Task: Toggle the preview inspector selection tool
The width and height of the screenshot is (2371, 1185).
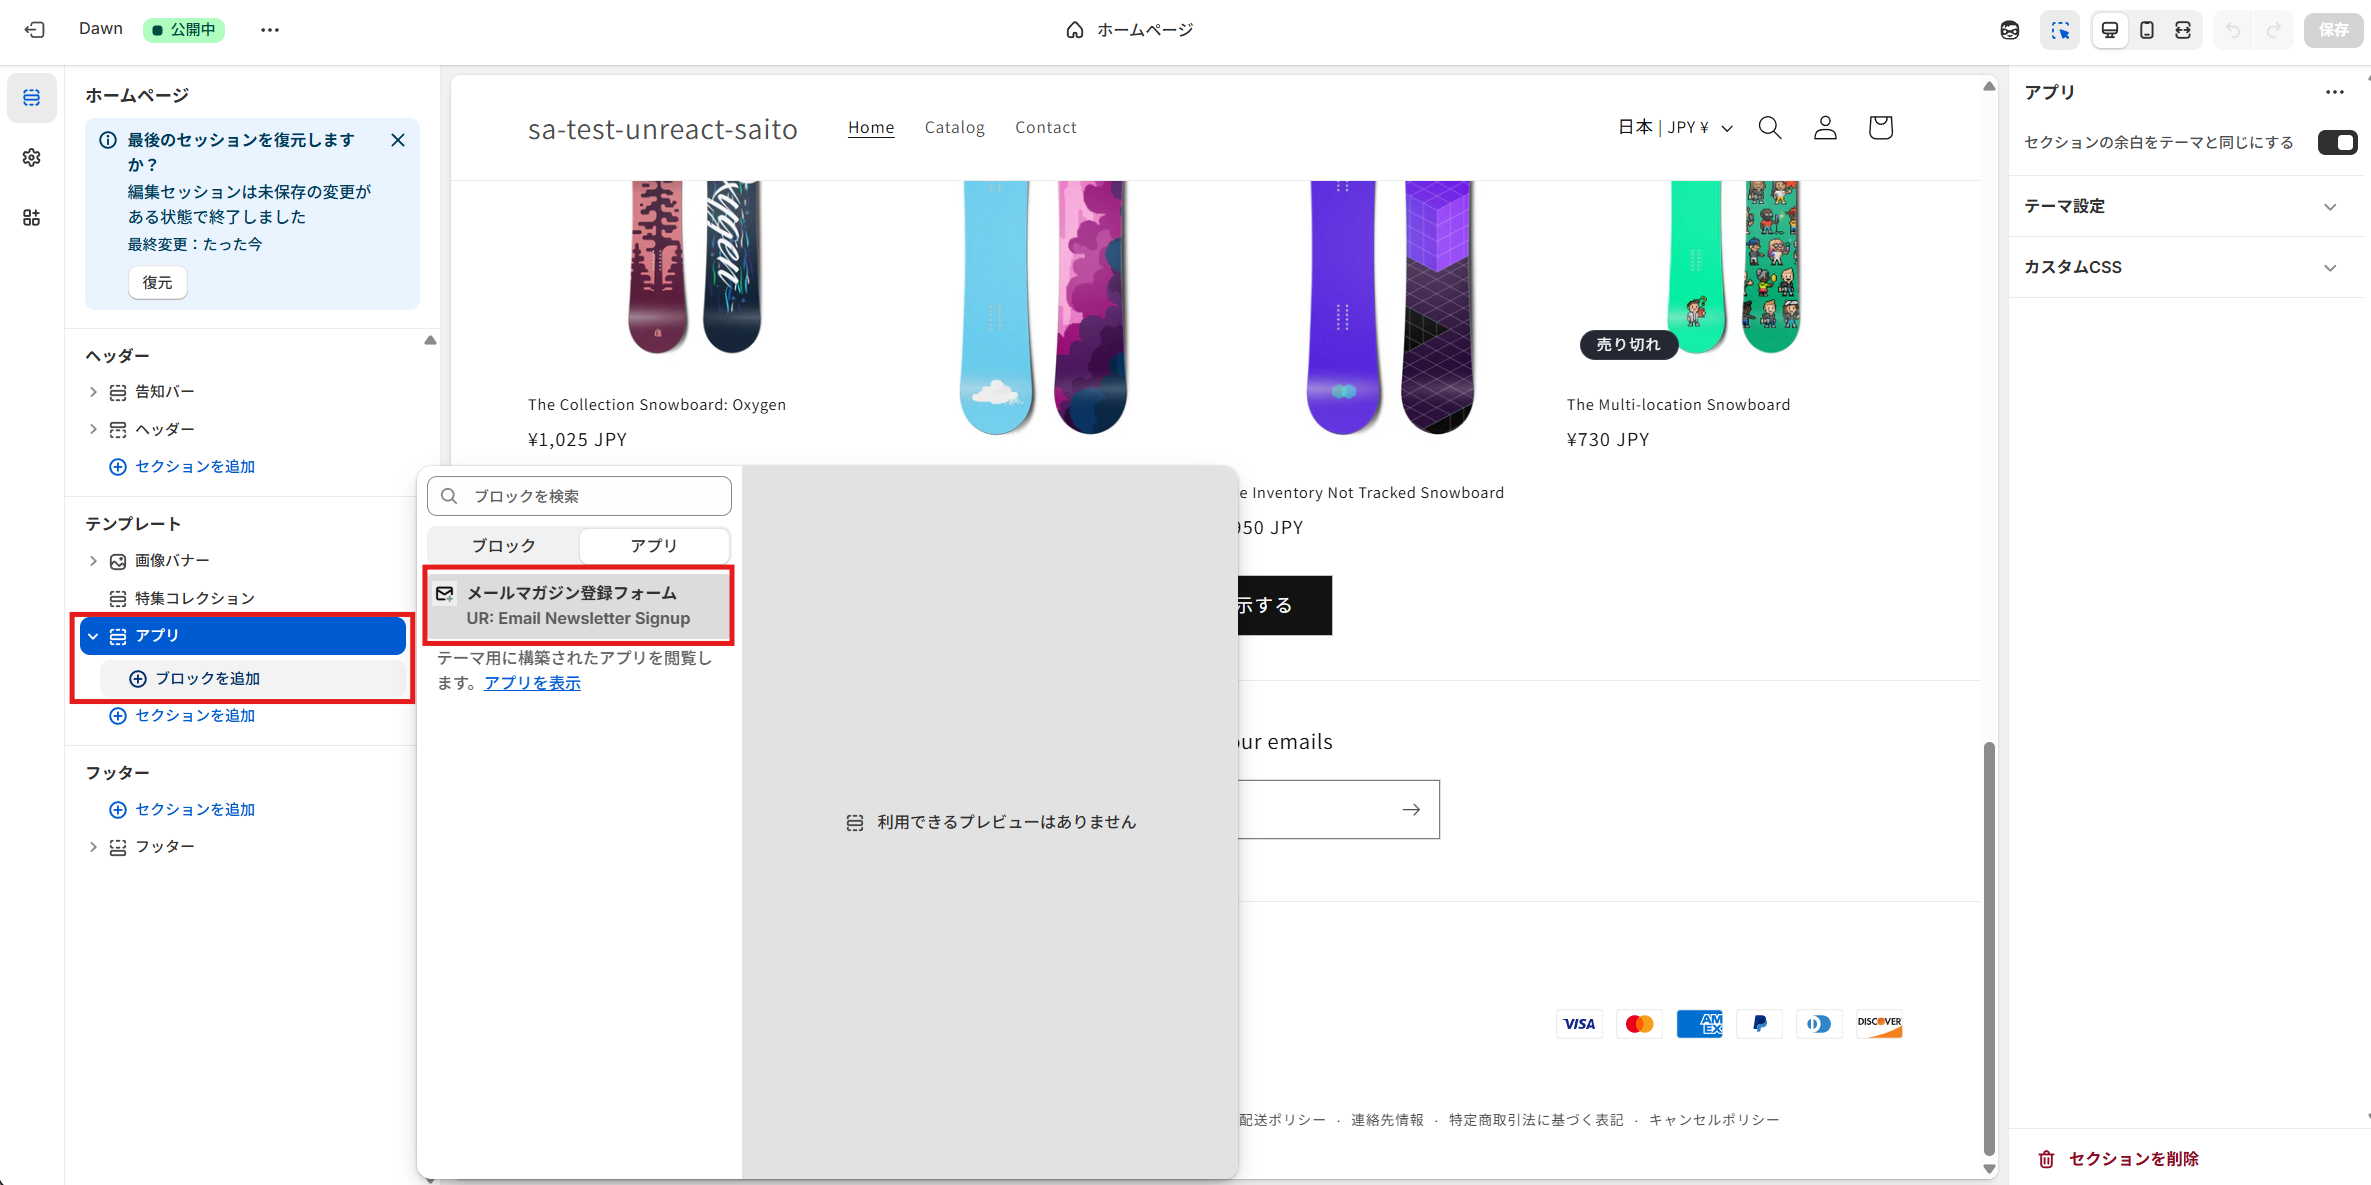Action: (x=2060, y=30)
